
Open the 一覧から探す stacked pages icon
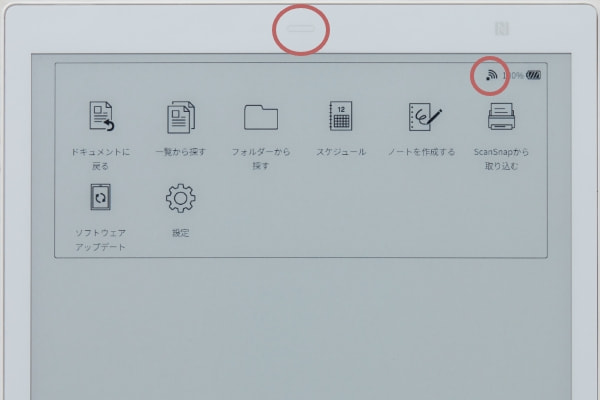pos(180,117)
